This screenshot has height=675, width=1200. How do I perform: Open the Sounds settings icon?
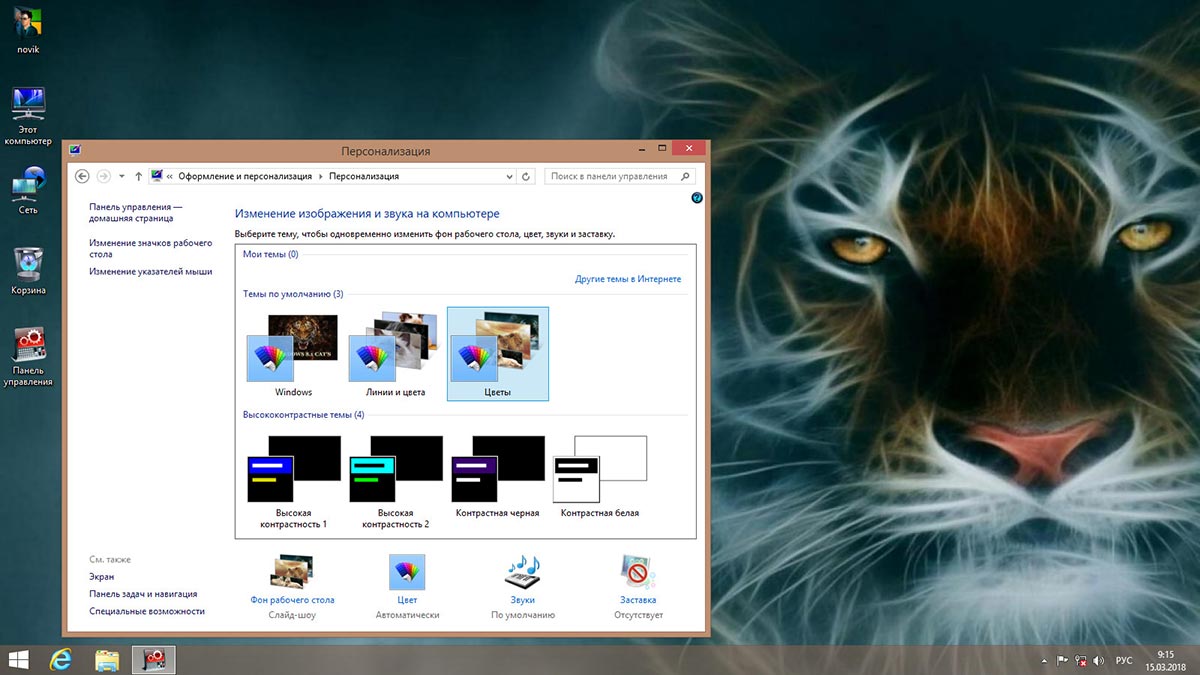pyautogui.click(x=522, y=572)
